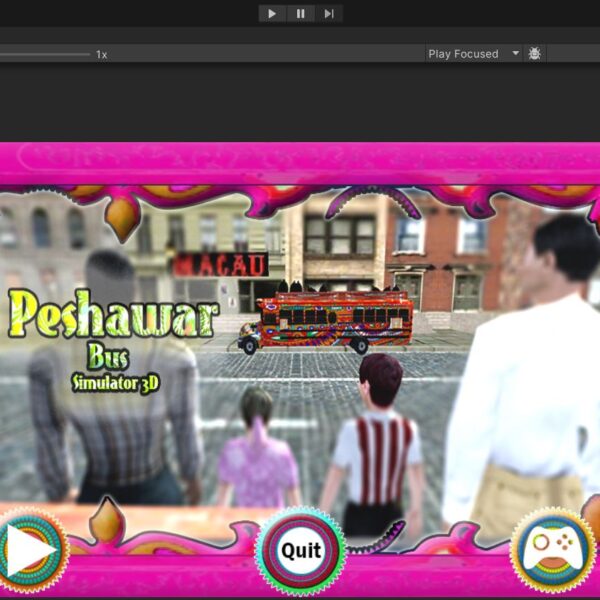
Task: Start the game with the white arrow button
Action: coord(30,552)
